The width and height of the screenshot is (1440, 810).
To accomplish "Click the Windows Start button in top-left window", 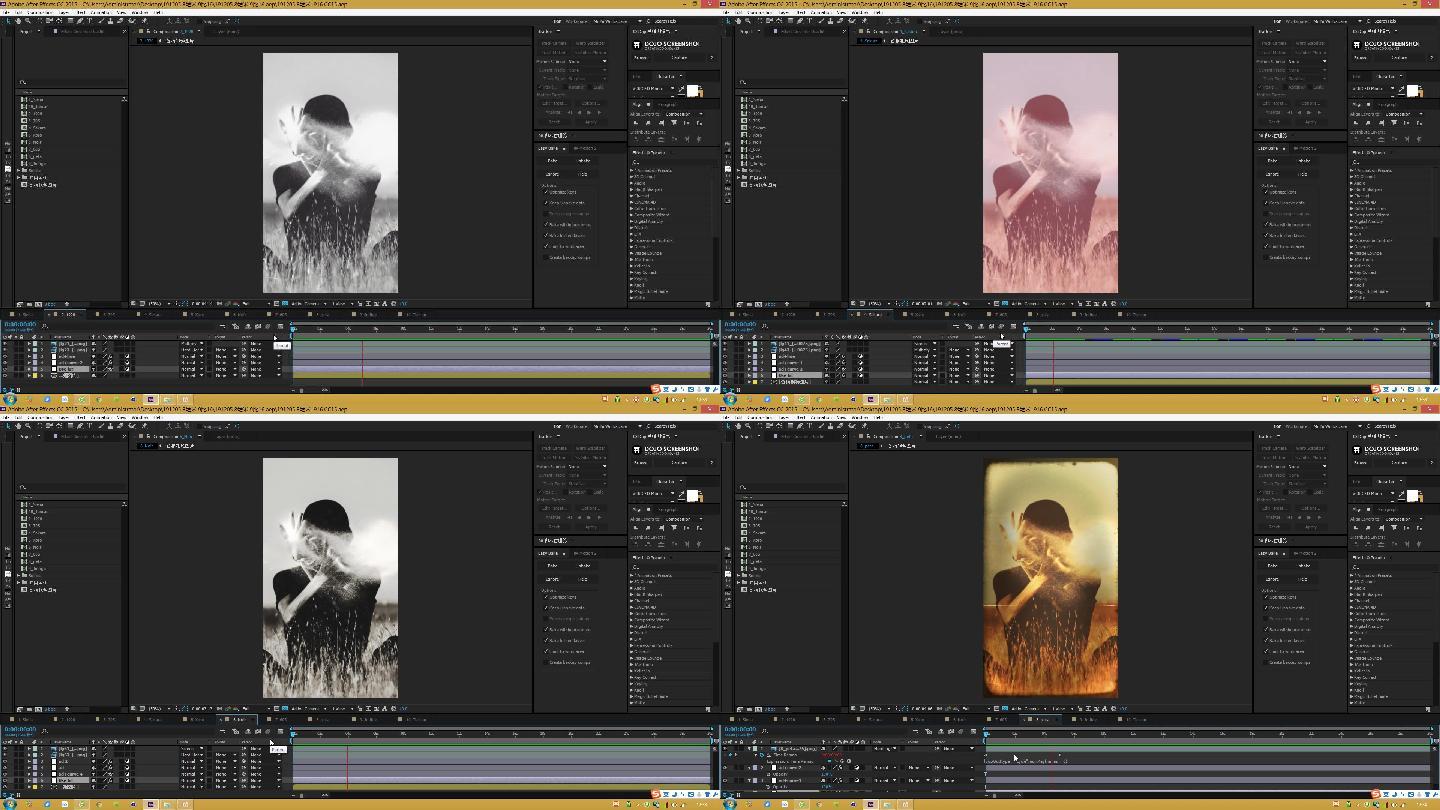I will [10, 399].
